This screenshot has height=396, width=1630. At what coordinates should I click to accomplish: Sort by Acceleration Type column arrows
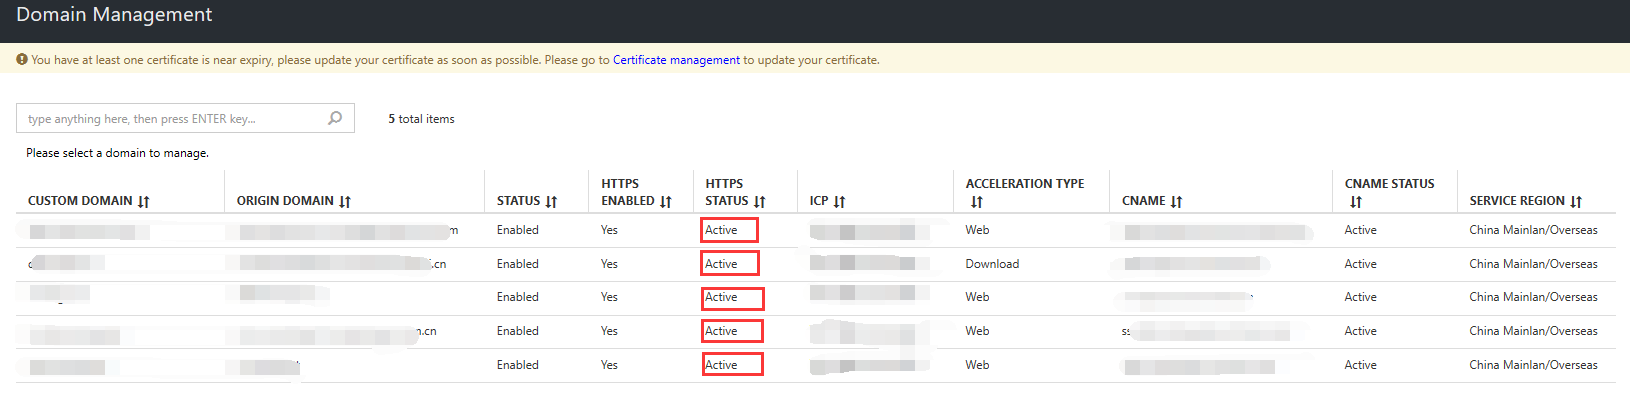977,202
